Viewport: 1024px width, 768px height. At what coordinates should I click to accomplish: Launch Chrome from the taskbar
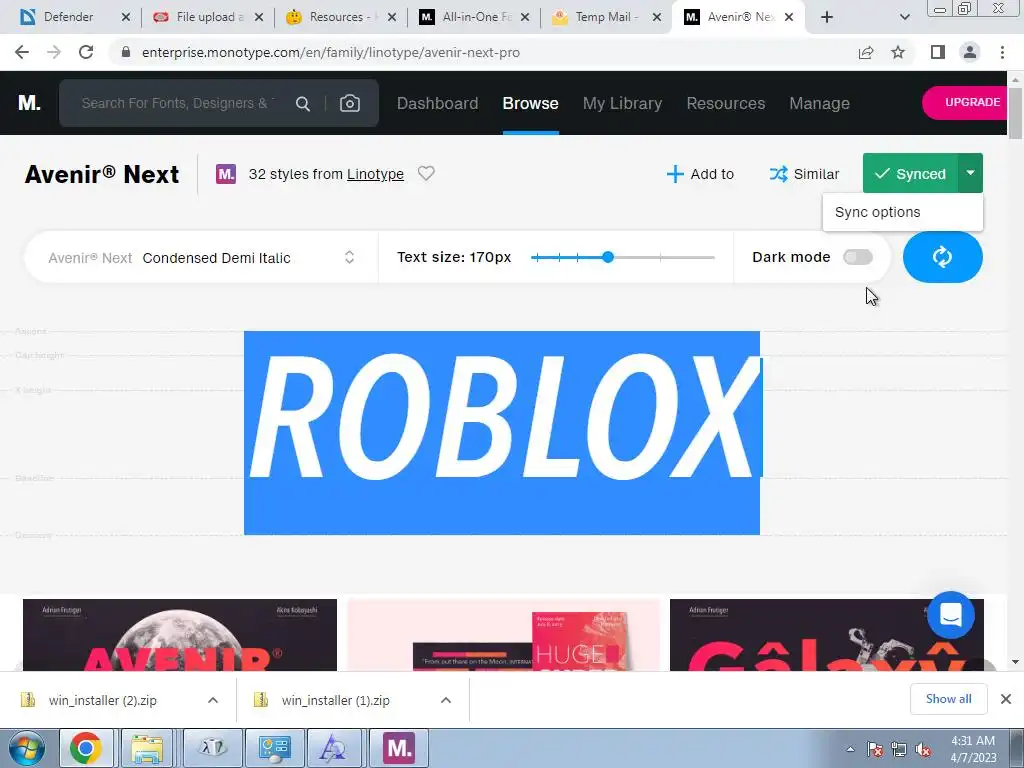click(x=86, y=748)
